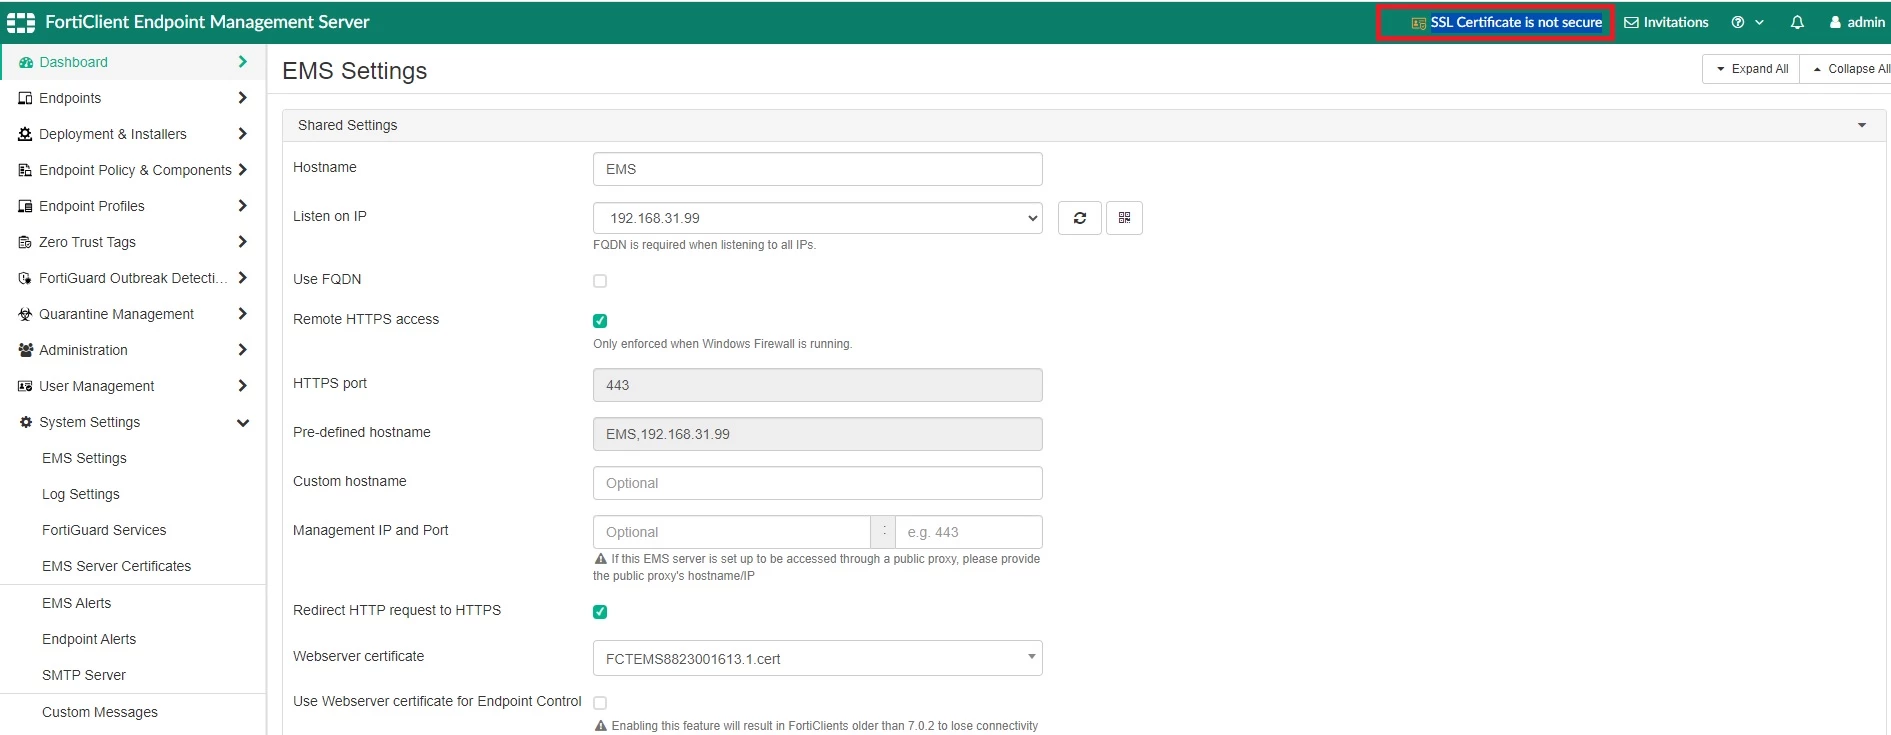1891x735 pixels.
Task: Expand the User Management chevron
Action: [x=242, y=386]
